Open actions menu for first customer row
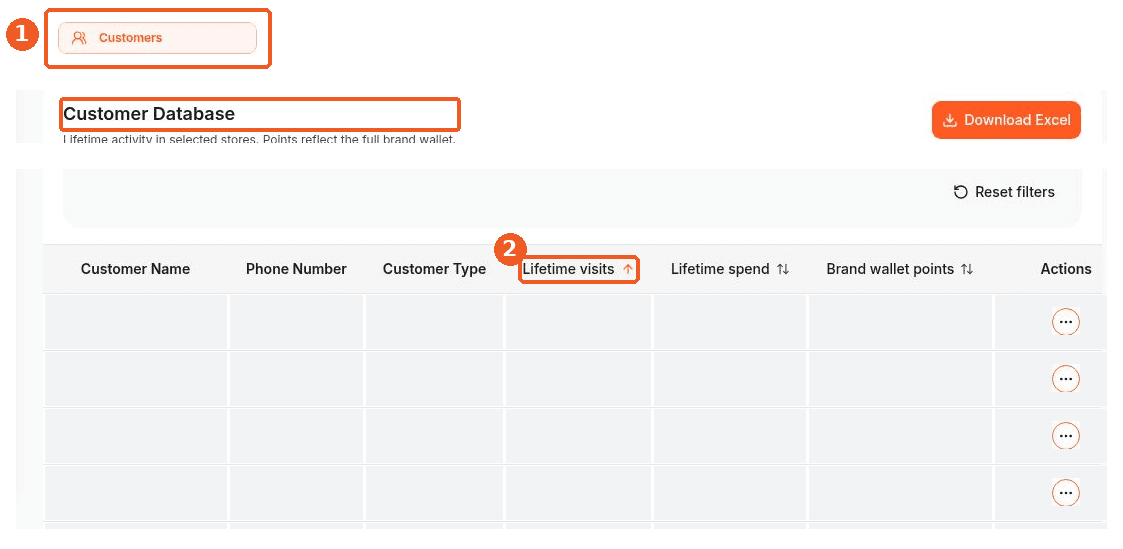This screenshot has width=1123, height=549. click(1066, 322)
